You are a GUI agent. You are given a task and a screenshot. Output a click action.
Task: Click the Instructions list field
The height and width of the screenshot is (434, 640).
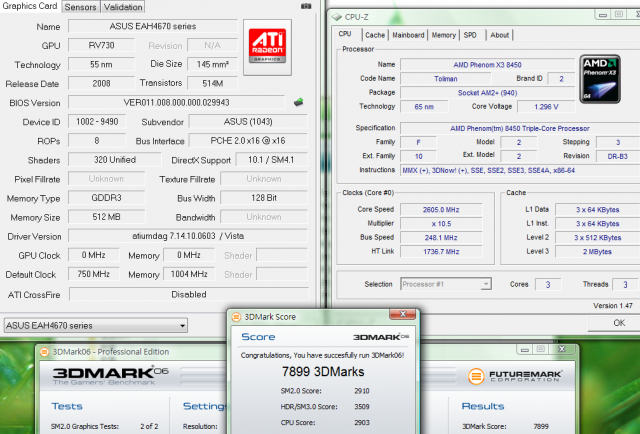coord(520,170)
